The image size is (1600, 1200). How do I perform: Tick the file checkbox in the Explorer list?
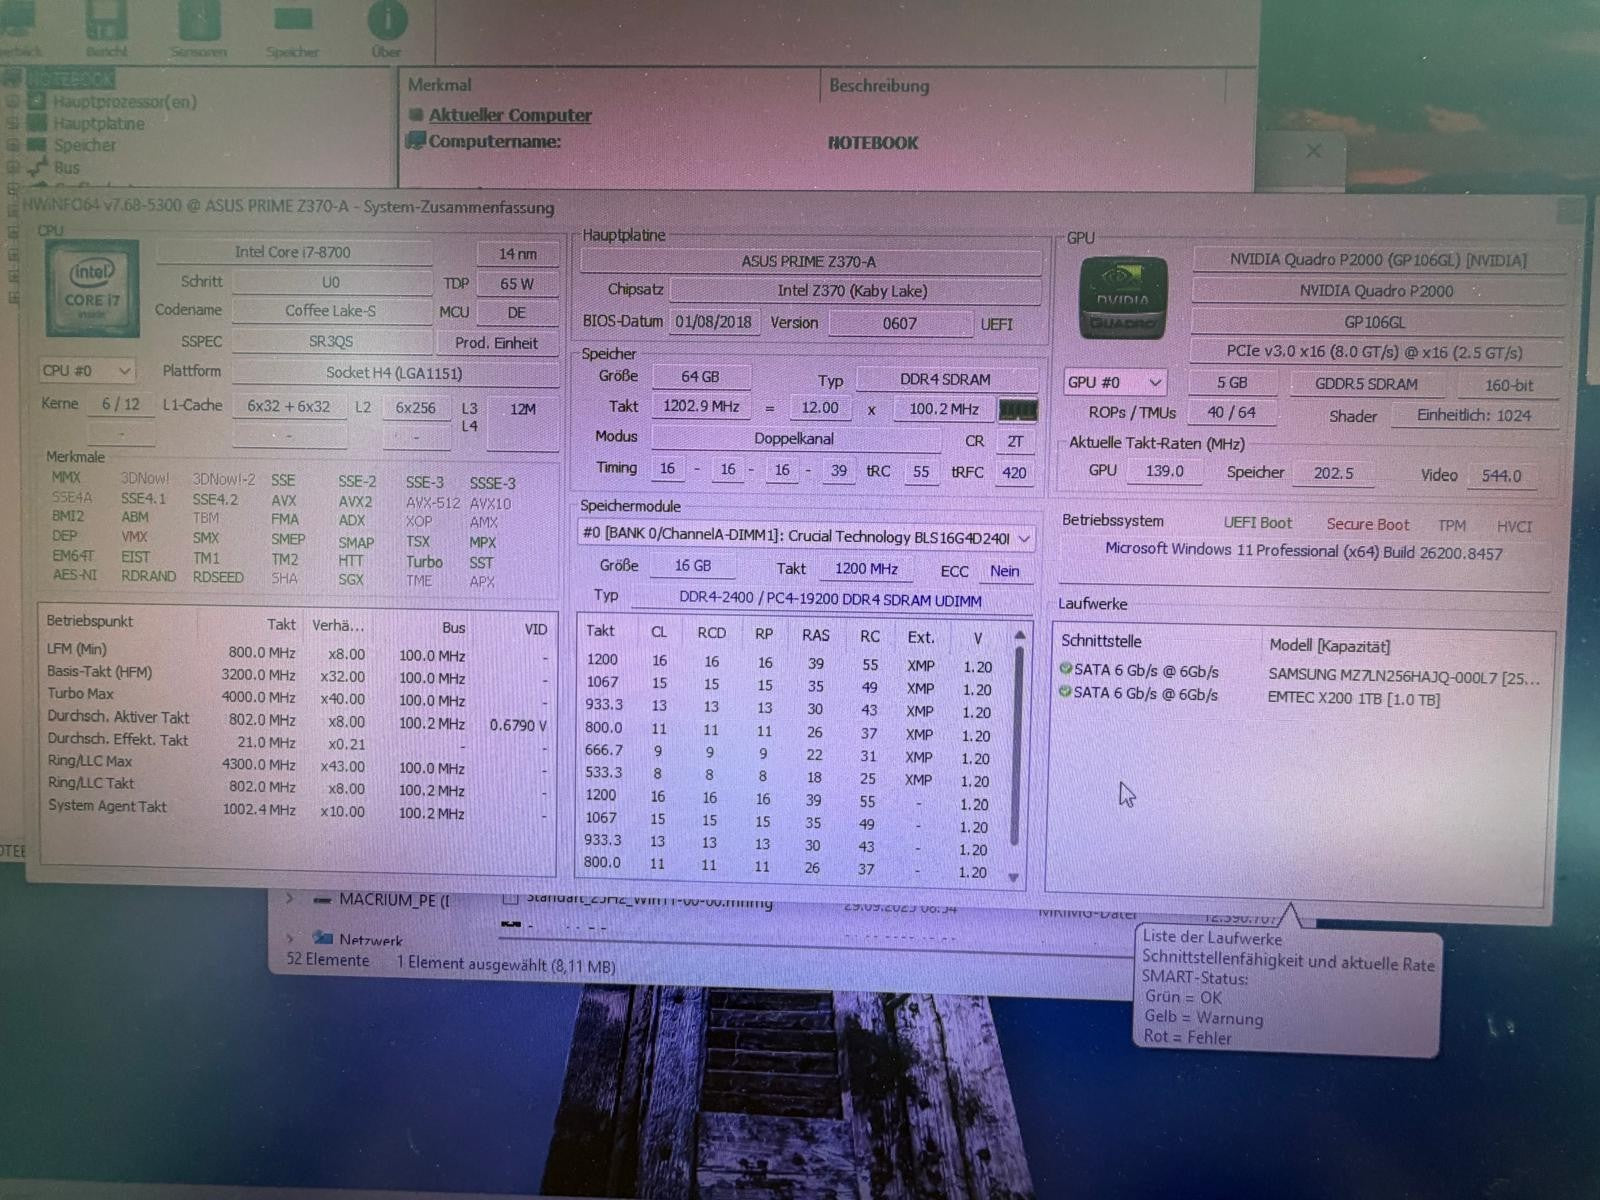click(510, 899)
